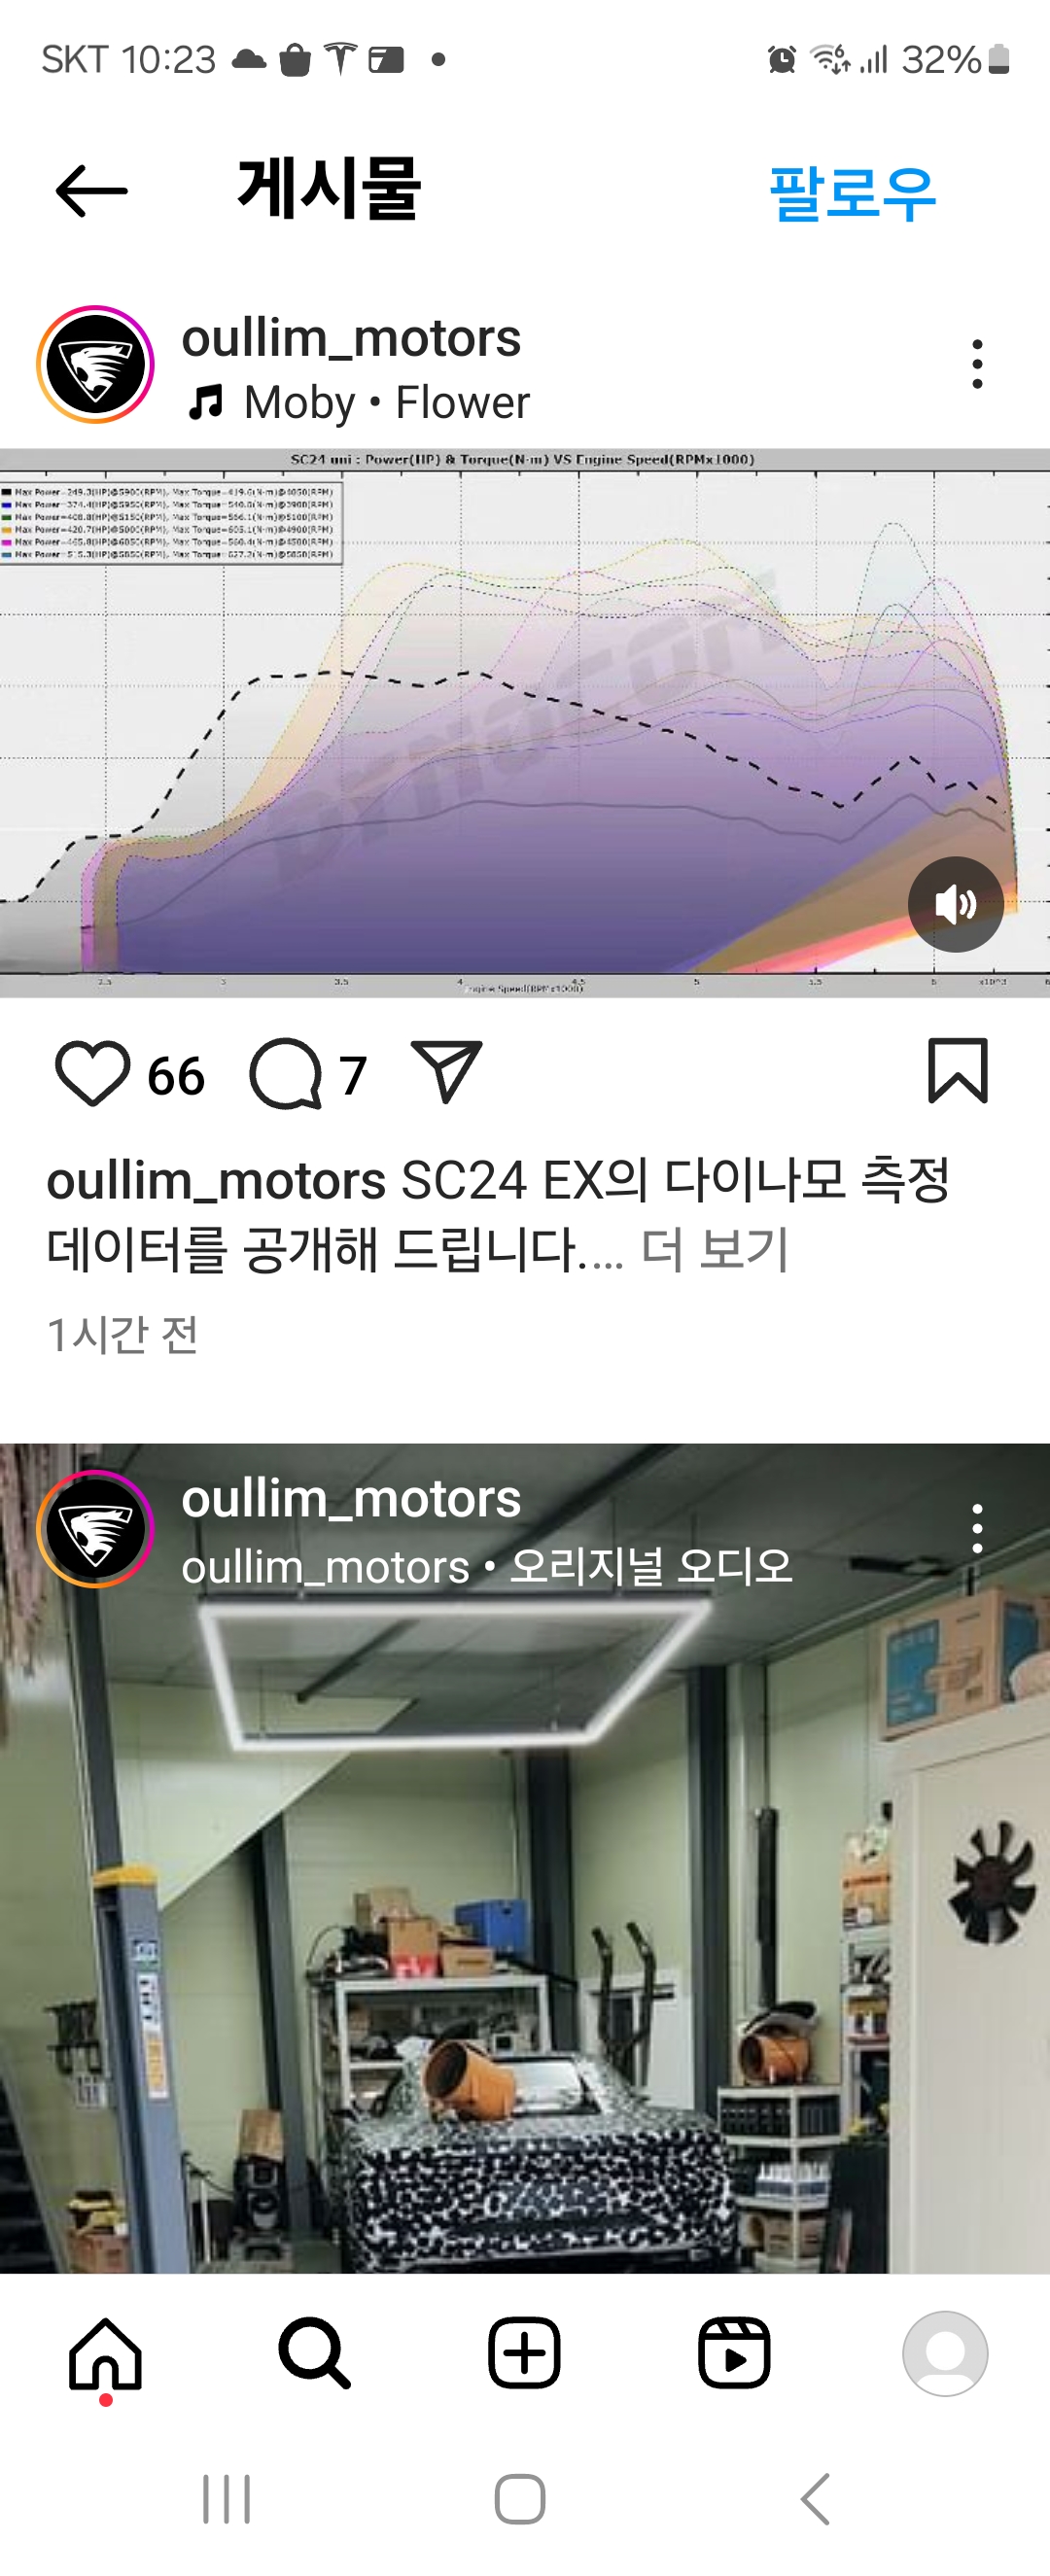The width and height of the screenshot is (1050, 2576).
Task: Open three-dot menu on the first post
Action: [977, 364]
